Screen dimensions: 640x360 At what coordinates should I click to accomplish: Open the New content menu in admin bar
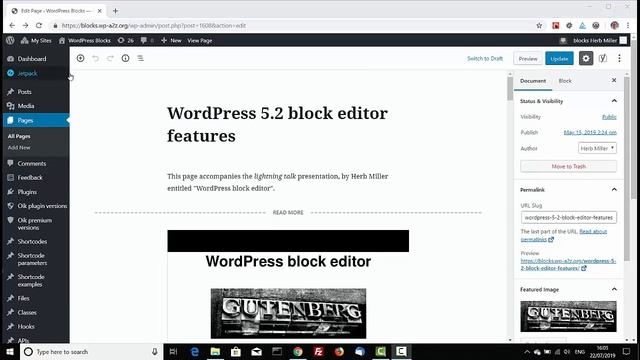171,40
